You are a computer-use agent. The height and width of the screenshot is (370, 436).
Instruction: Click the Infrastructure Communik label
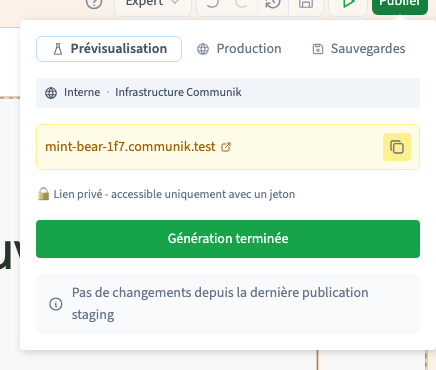click(178, 92)
